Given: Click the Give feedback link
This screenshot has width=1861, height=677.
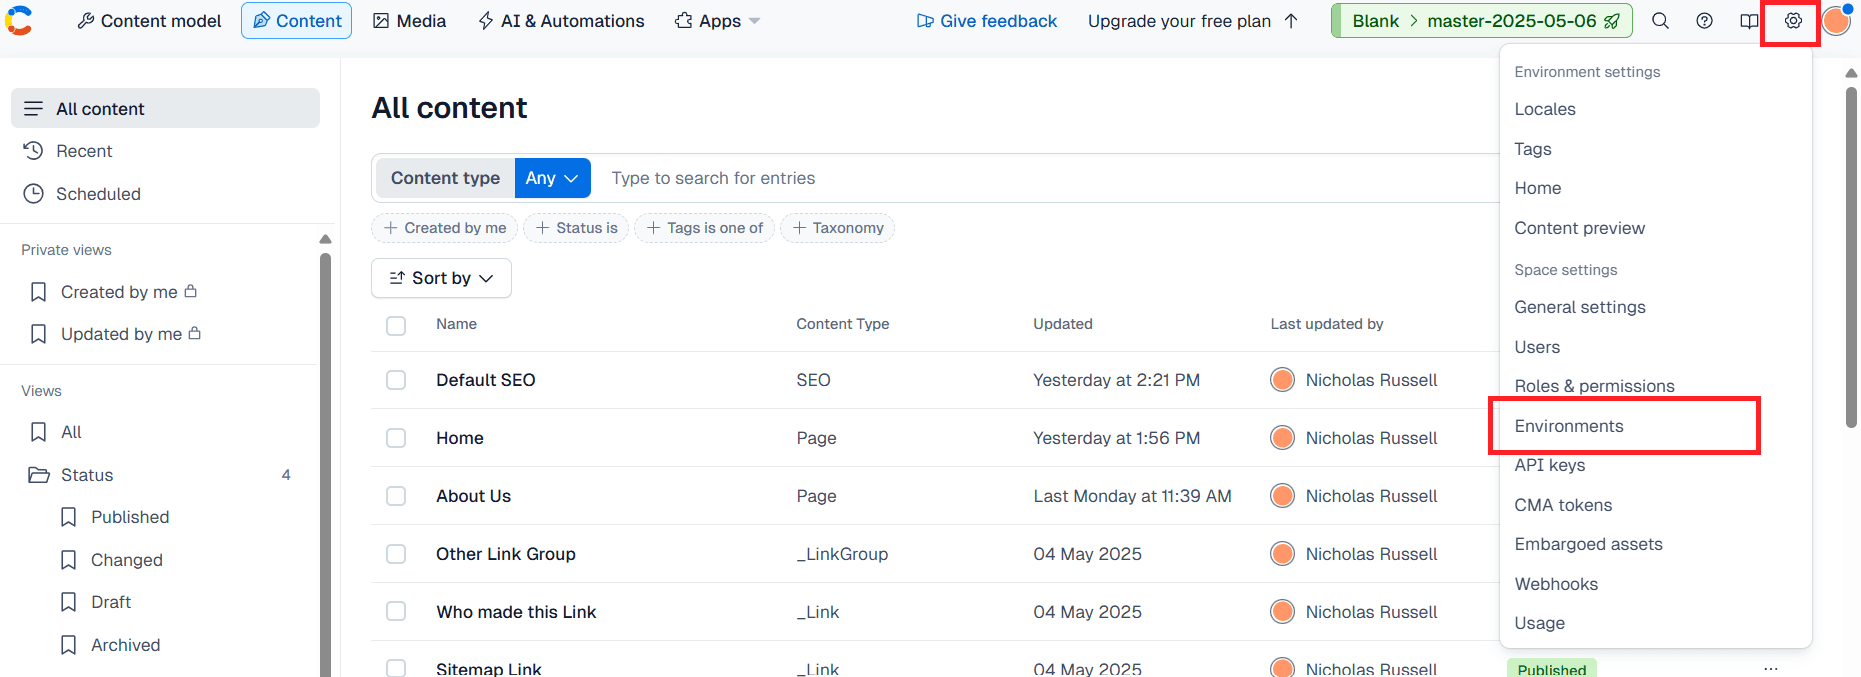Looking at the screenshot, I should tap(986, 21).
